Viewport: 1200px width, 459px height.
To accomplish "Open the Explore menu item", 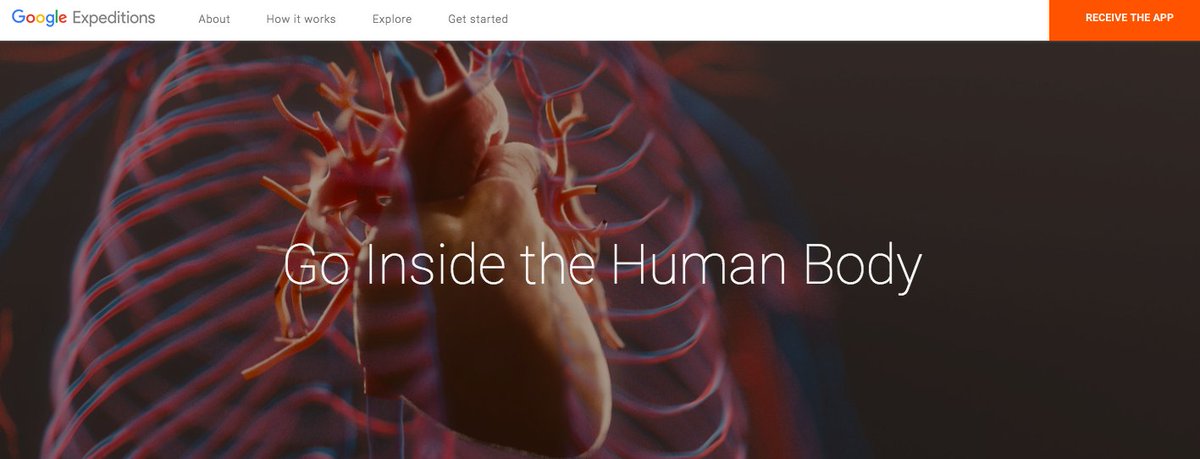I will pos(392,19).
